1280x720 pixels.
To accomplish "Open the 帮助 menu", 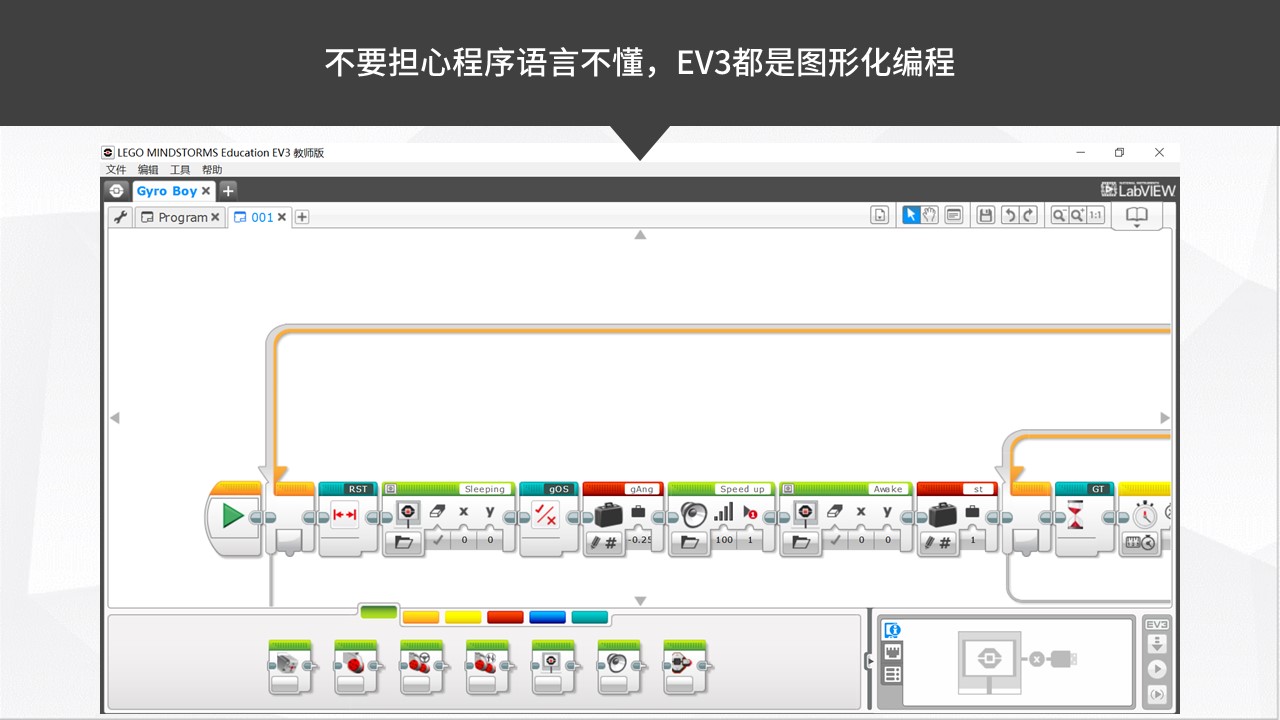I will click(x=212, y=170).
